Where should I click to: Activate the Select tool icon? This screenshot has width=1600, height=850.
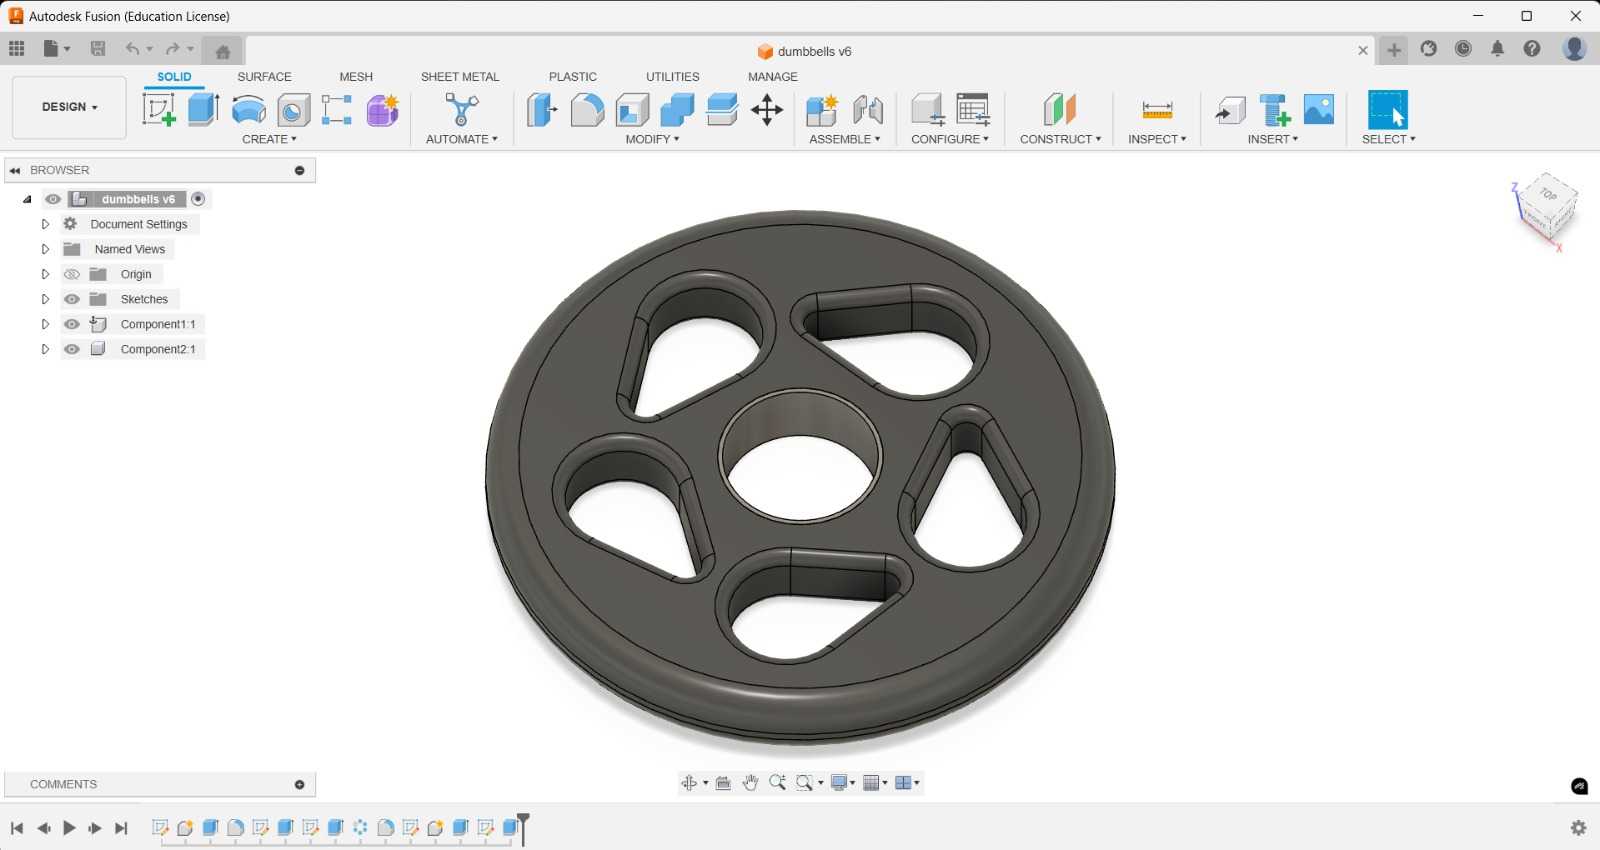tap(1388, 110)
